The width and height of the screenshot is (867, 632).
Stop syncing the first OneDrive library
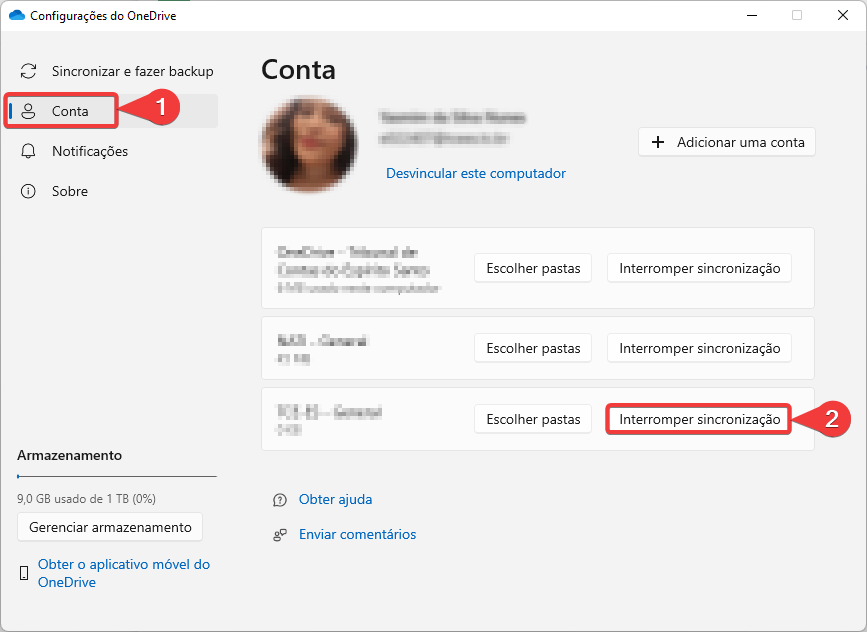point(699,268)
